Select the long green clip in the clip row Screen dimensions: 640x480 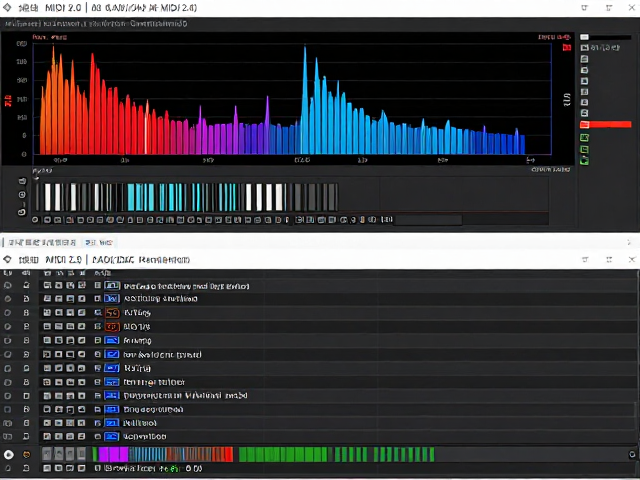click(283, 454)
